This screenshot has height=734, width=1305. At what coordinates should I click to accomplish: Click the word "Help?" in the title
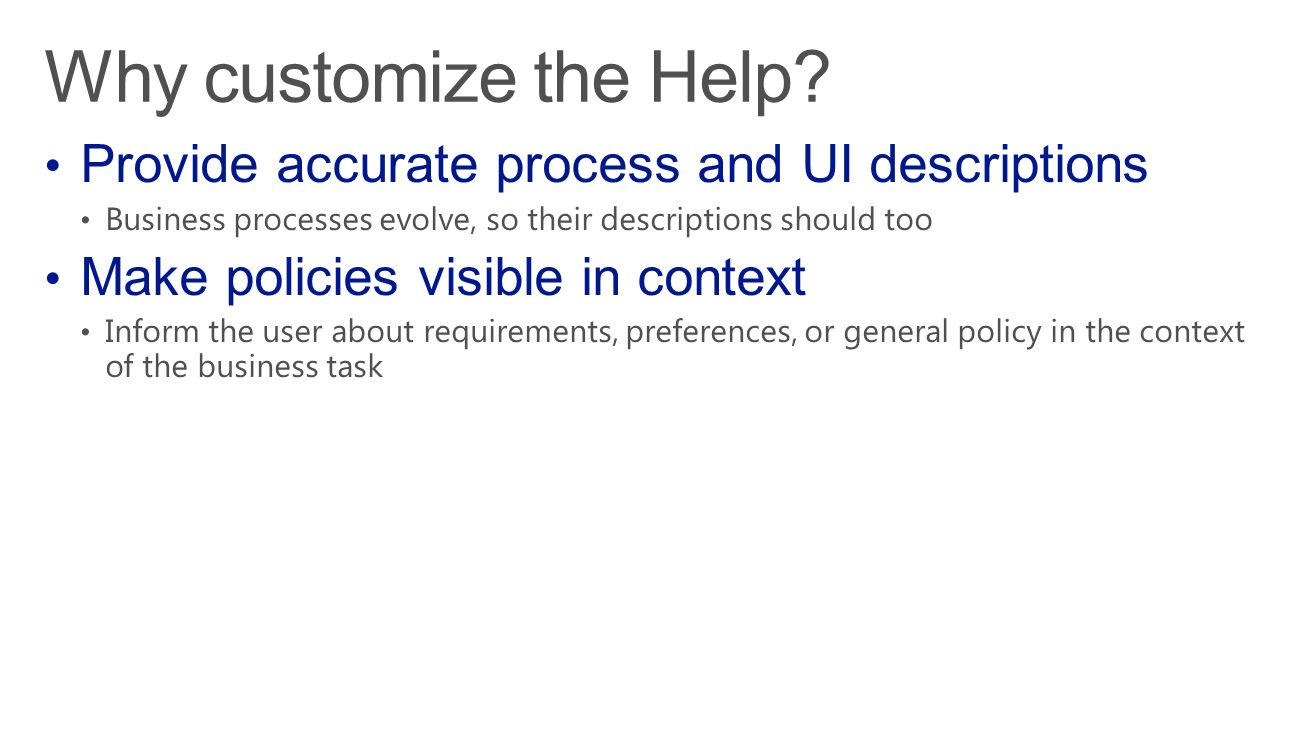coord(740,77)
